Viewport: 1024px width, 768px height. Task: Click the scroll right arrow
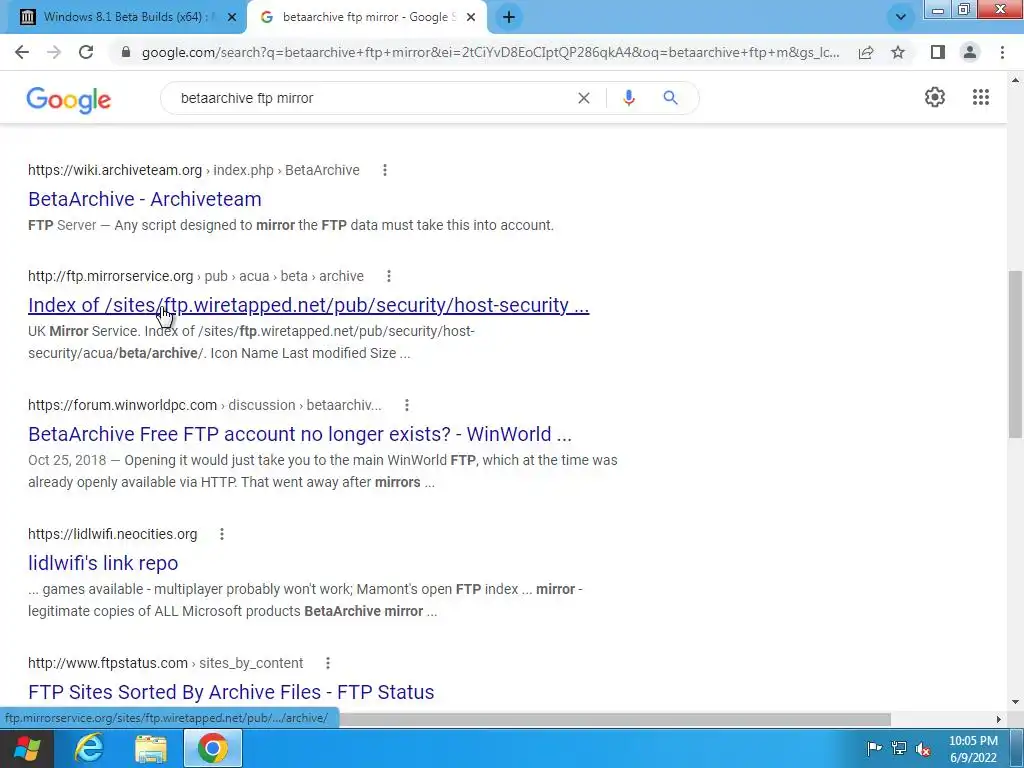pos(999,719)
